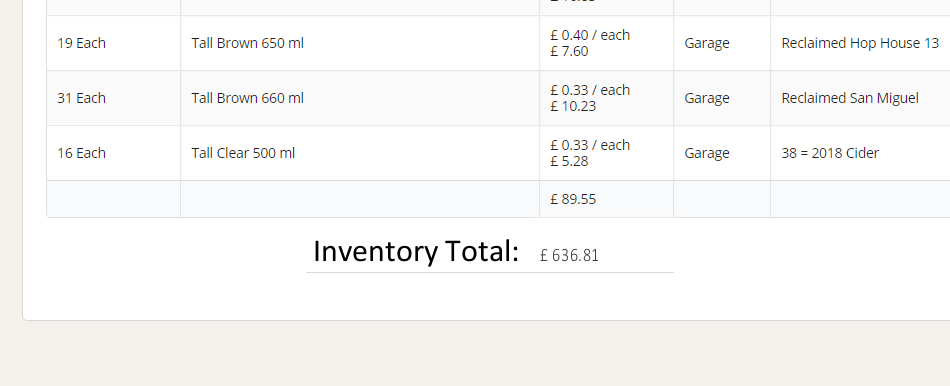Click the £ 10.23 line total
This screenshot has width=950, height=386.
pyautogui.click(x=573, y=107)
